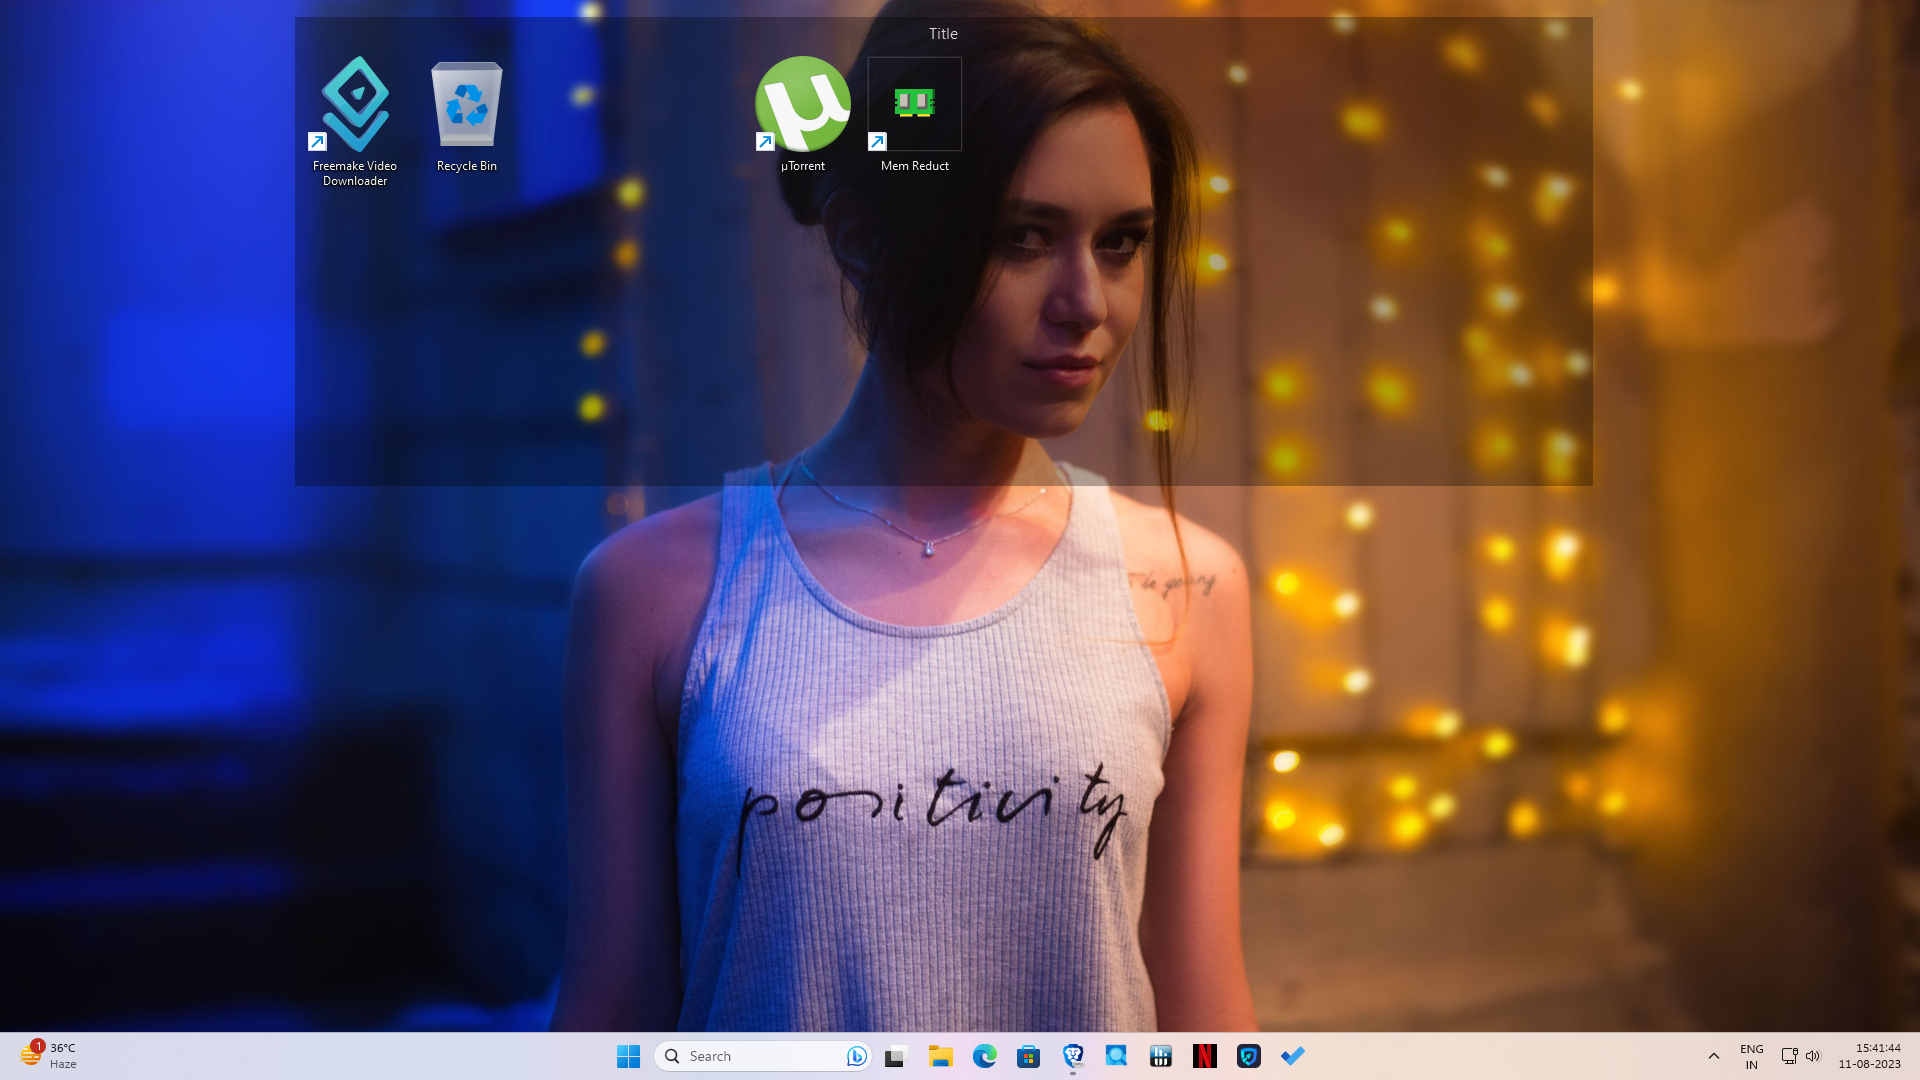The height and width of the screenshot is (1080, 1920).
Task: Open the blue checkmark To Do app
Action: click(1292, 1056)
